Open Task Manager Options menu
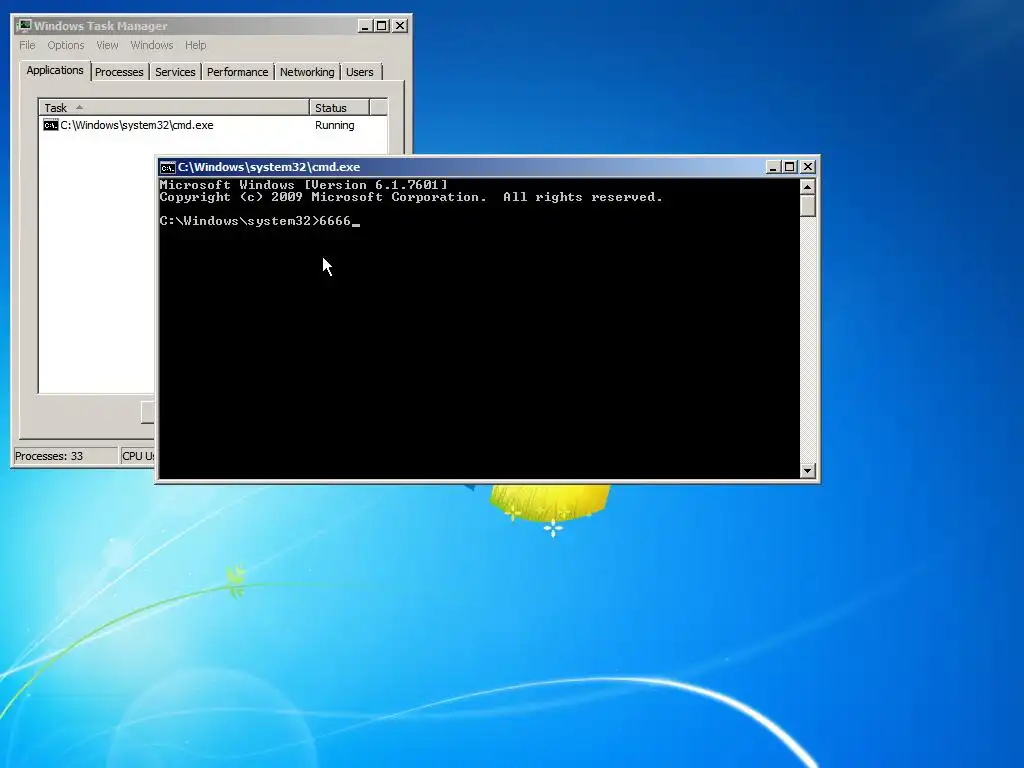Viewport: 1024px width, 768px height. point(65,45)
